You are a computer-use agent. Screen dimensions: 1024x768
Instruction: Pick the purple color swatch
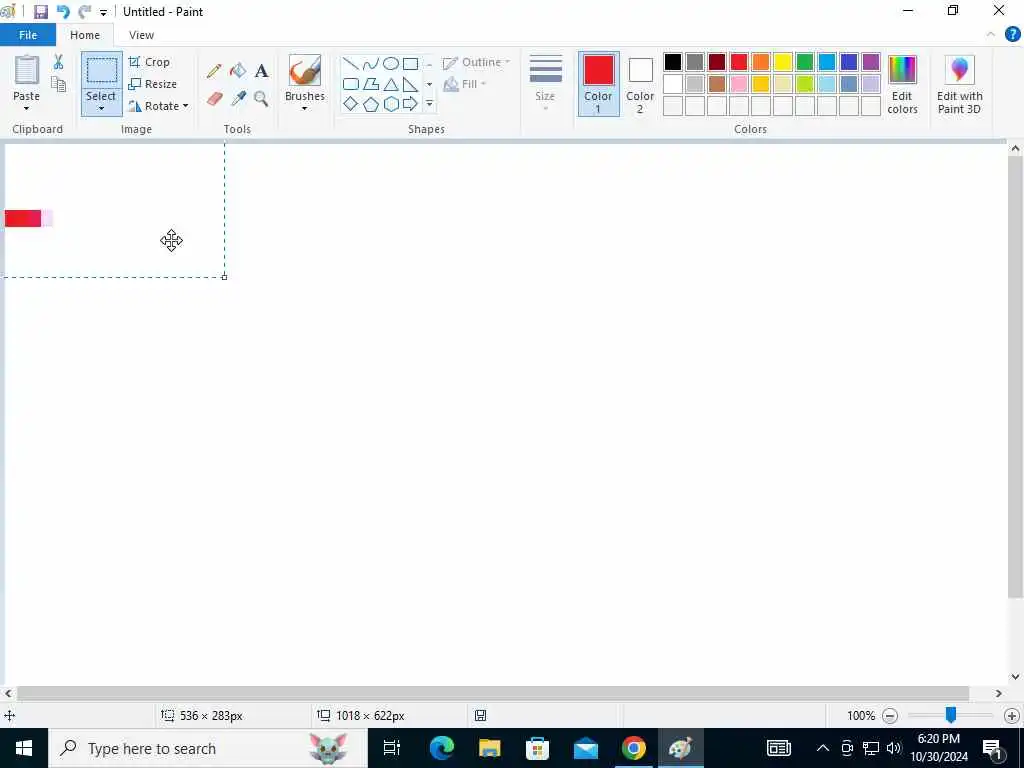pyautogui.click(x=871, y=62)
